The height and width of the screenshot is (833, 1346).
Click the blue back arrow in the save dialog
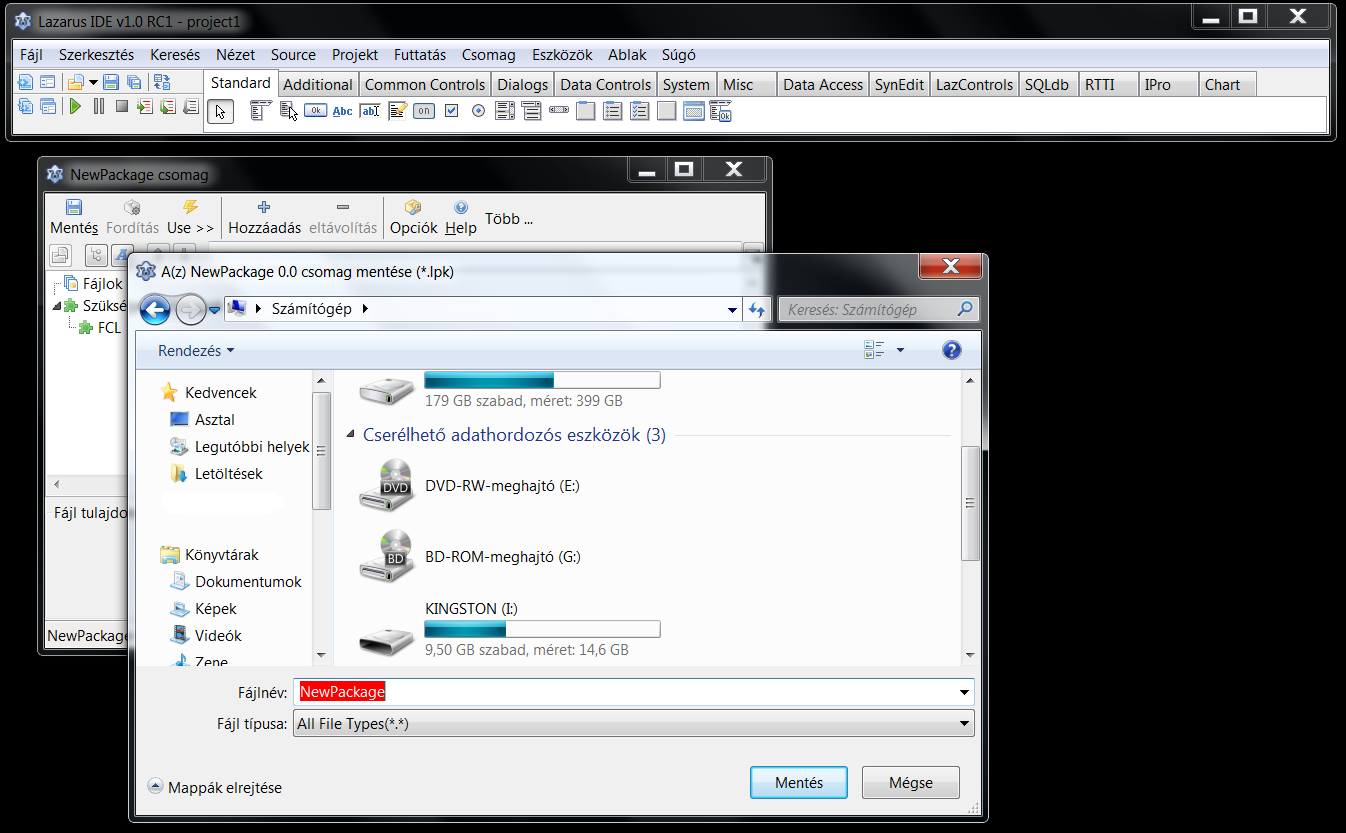coord(155,309)
